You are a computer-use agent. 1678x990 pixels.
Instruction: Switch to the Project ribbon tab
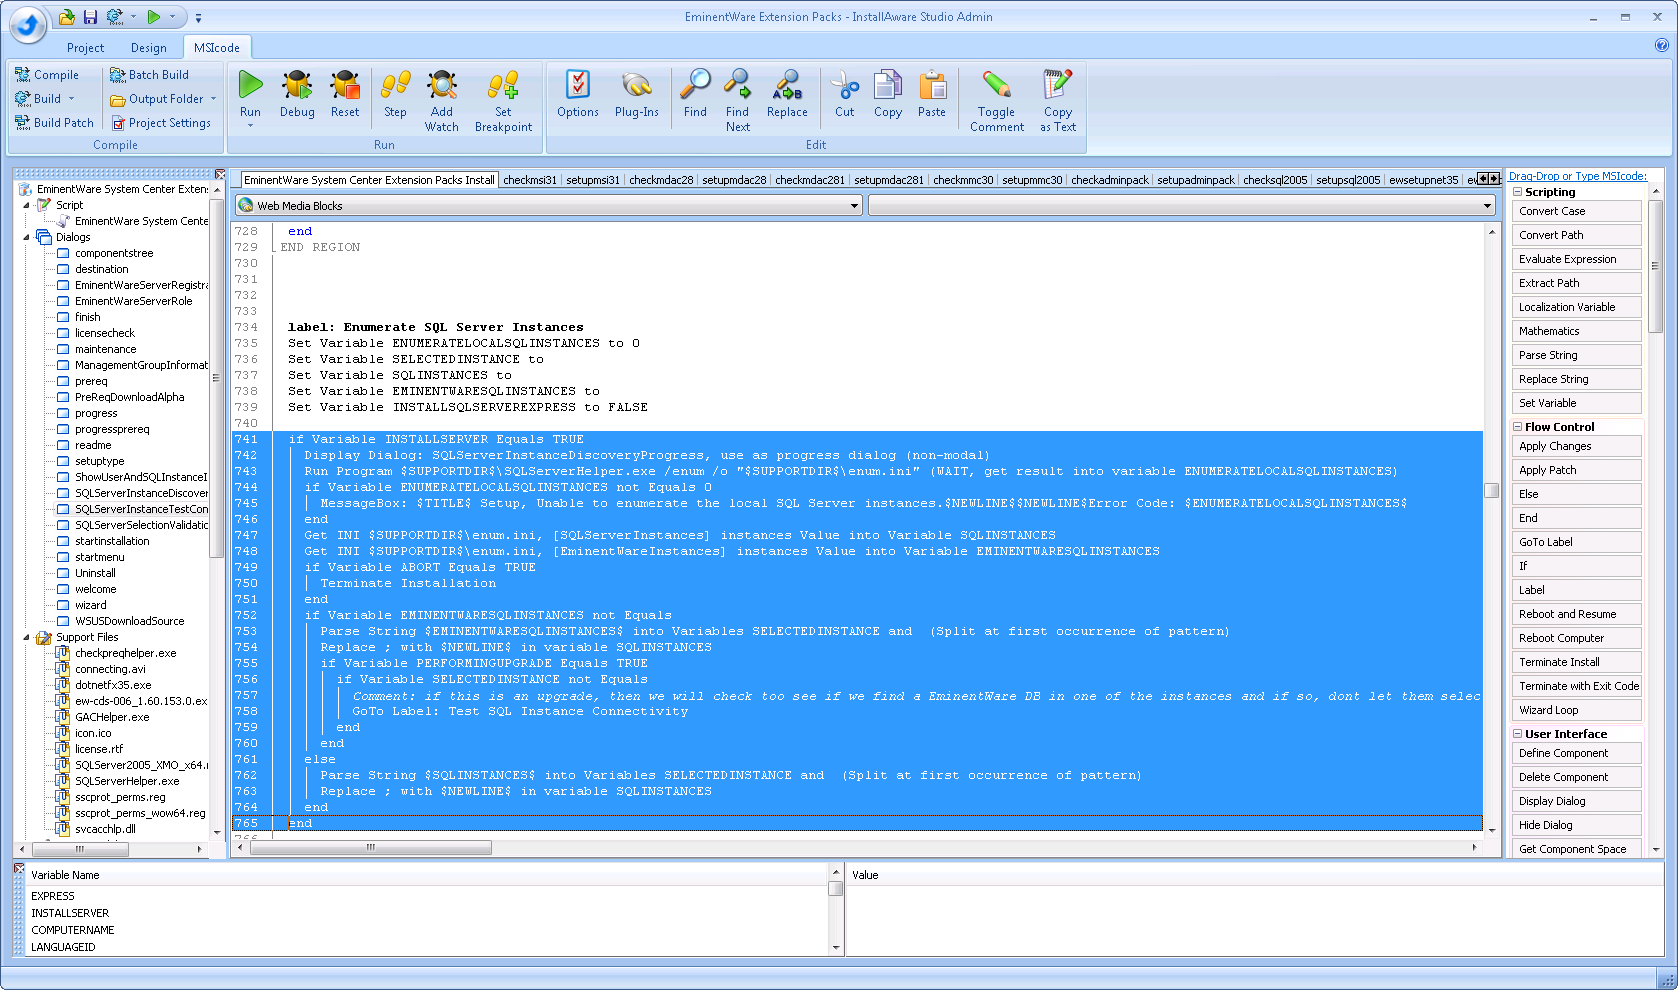point(85,48)
